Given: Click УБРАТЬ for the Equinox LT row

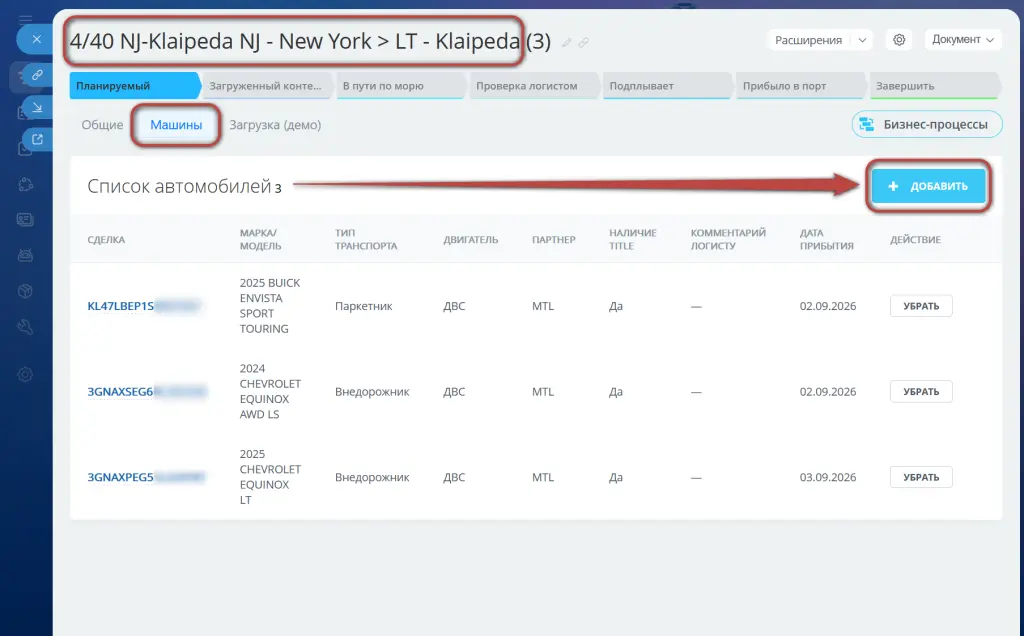Looking at the screenshot, I should pos(921,477).
